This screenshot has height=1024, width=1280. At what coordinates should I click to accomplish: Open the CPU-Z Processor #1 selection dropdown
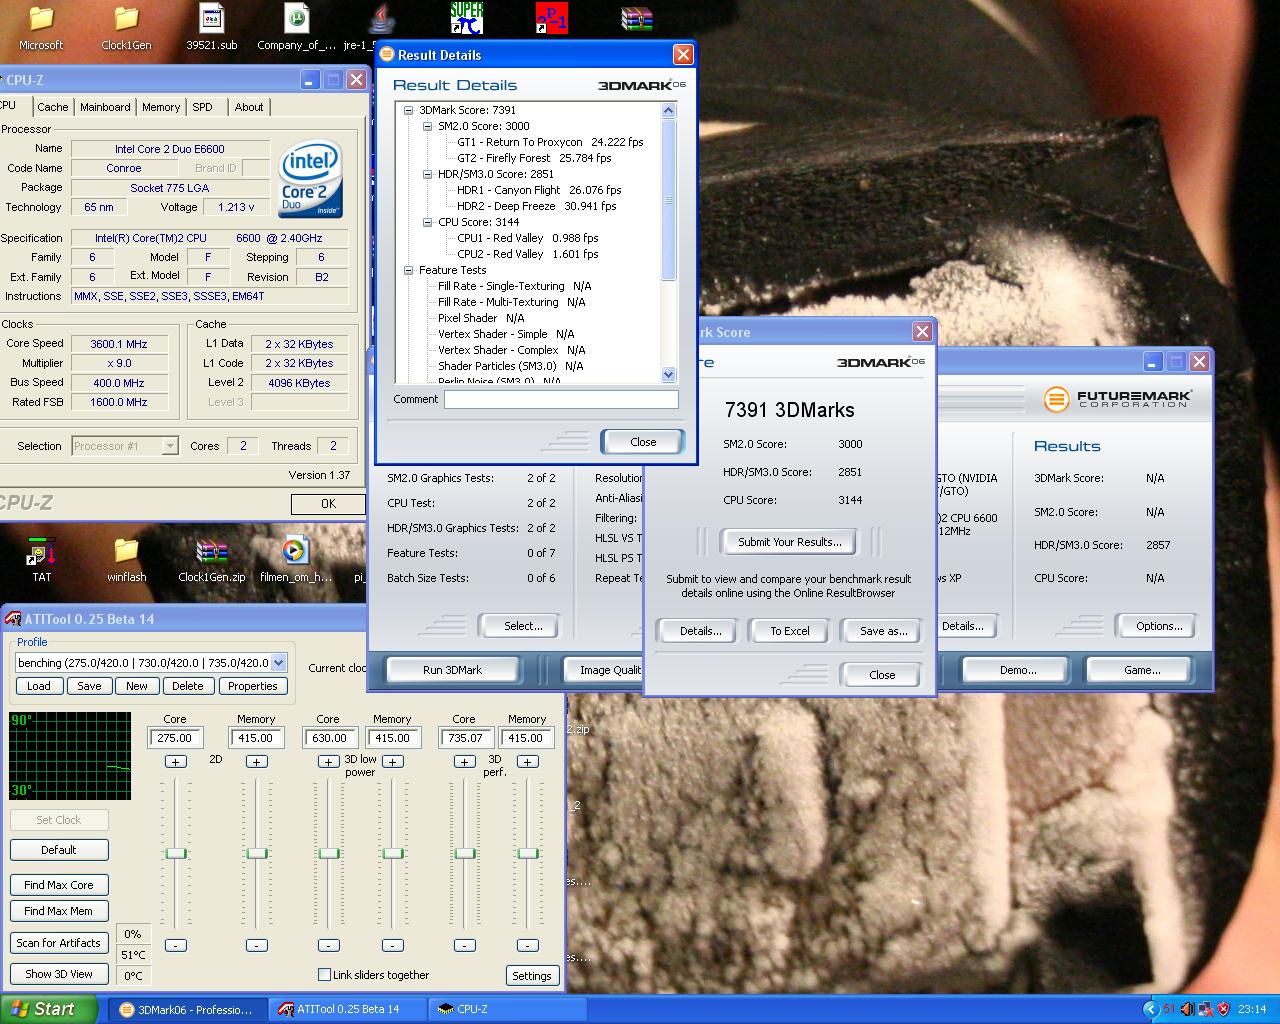click(x=170, y=446)
